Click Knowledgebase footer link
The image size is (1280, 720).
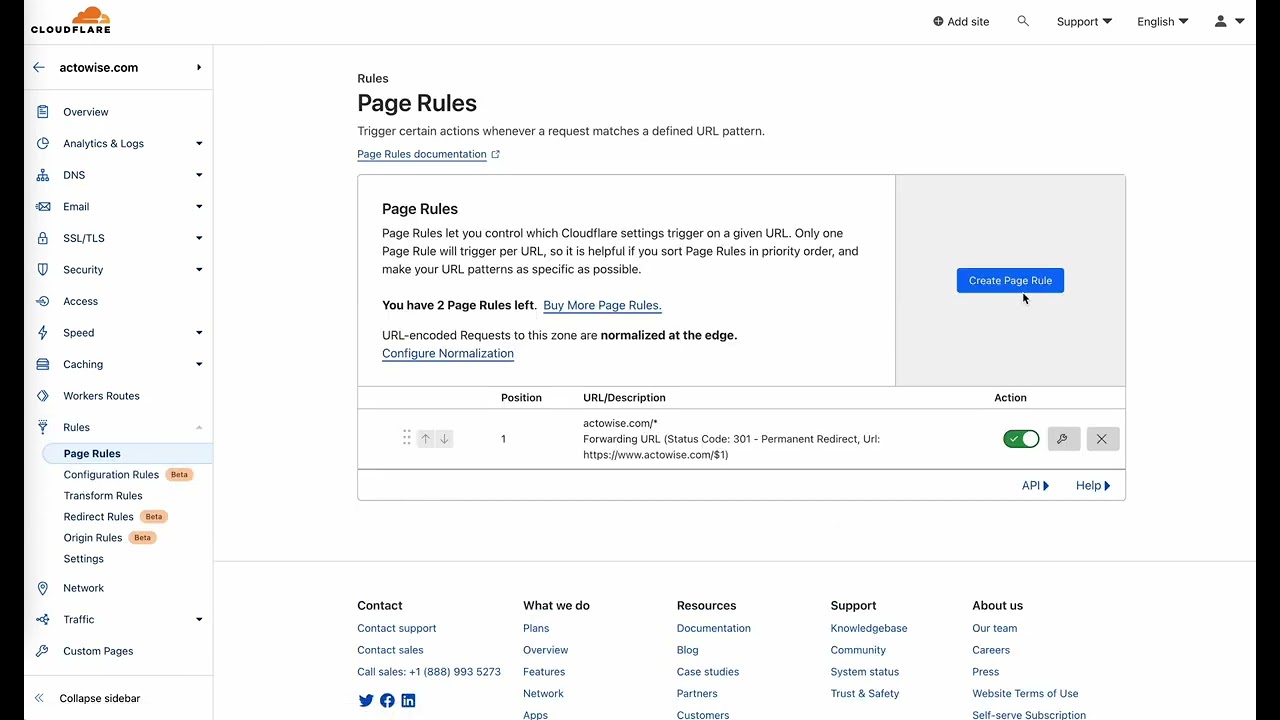[869, 628]
